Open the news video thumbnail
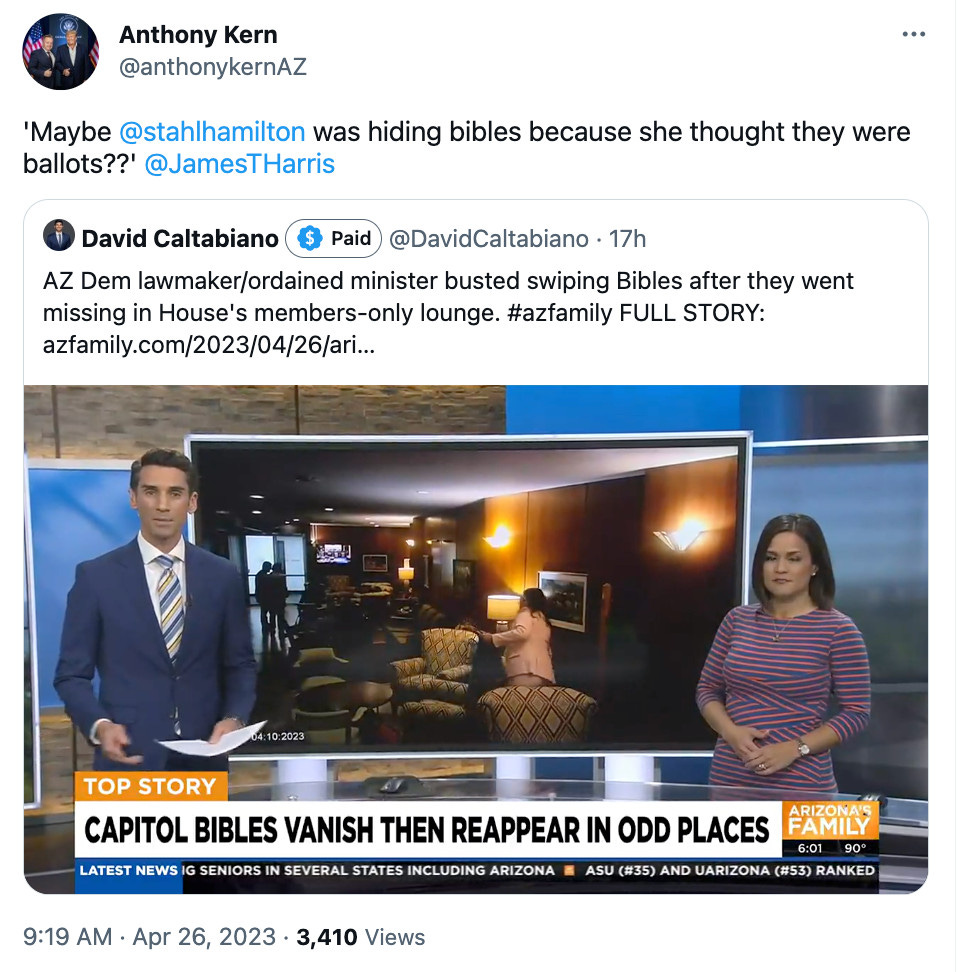 point(476,638)
